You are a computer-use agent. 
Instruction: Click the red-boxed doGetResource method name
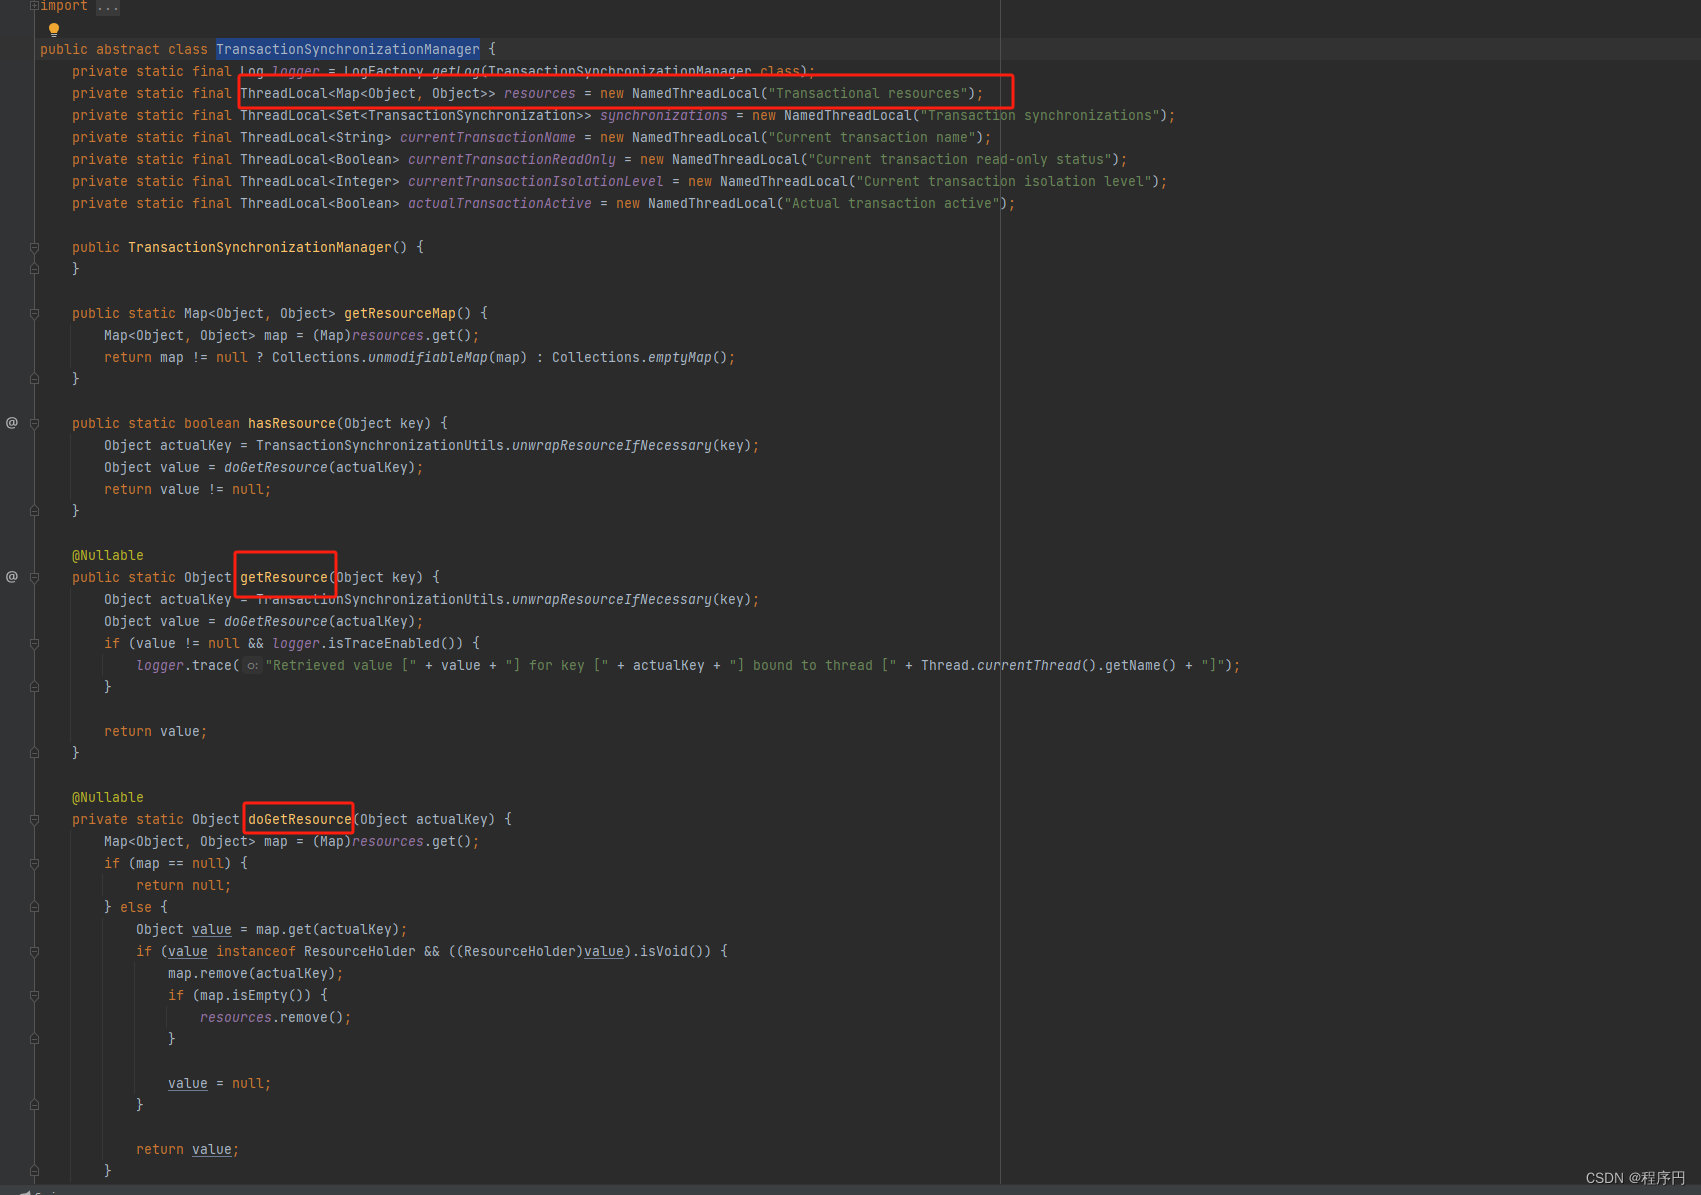tap(298, 819)
